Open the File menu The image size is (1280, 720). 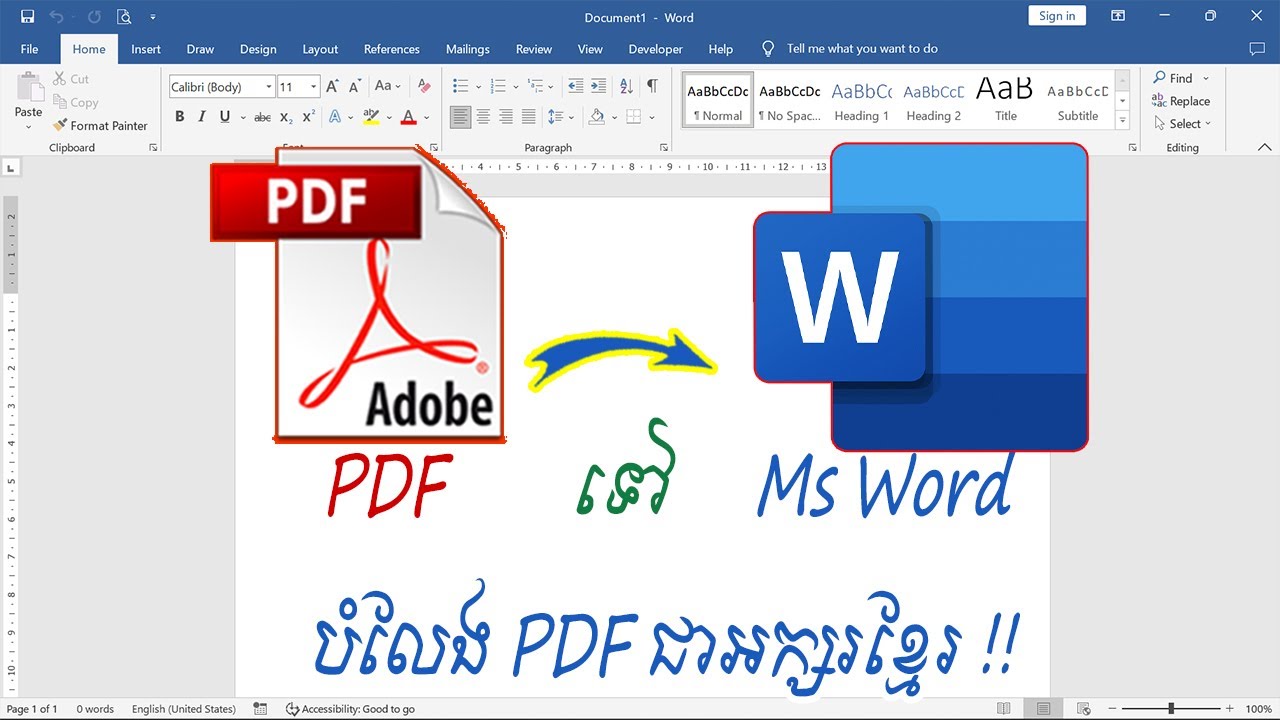click(x=29, y=49)
